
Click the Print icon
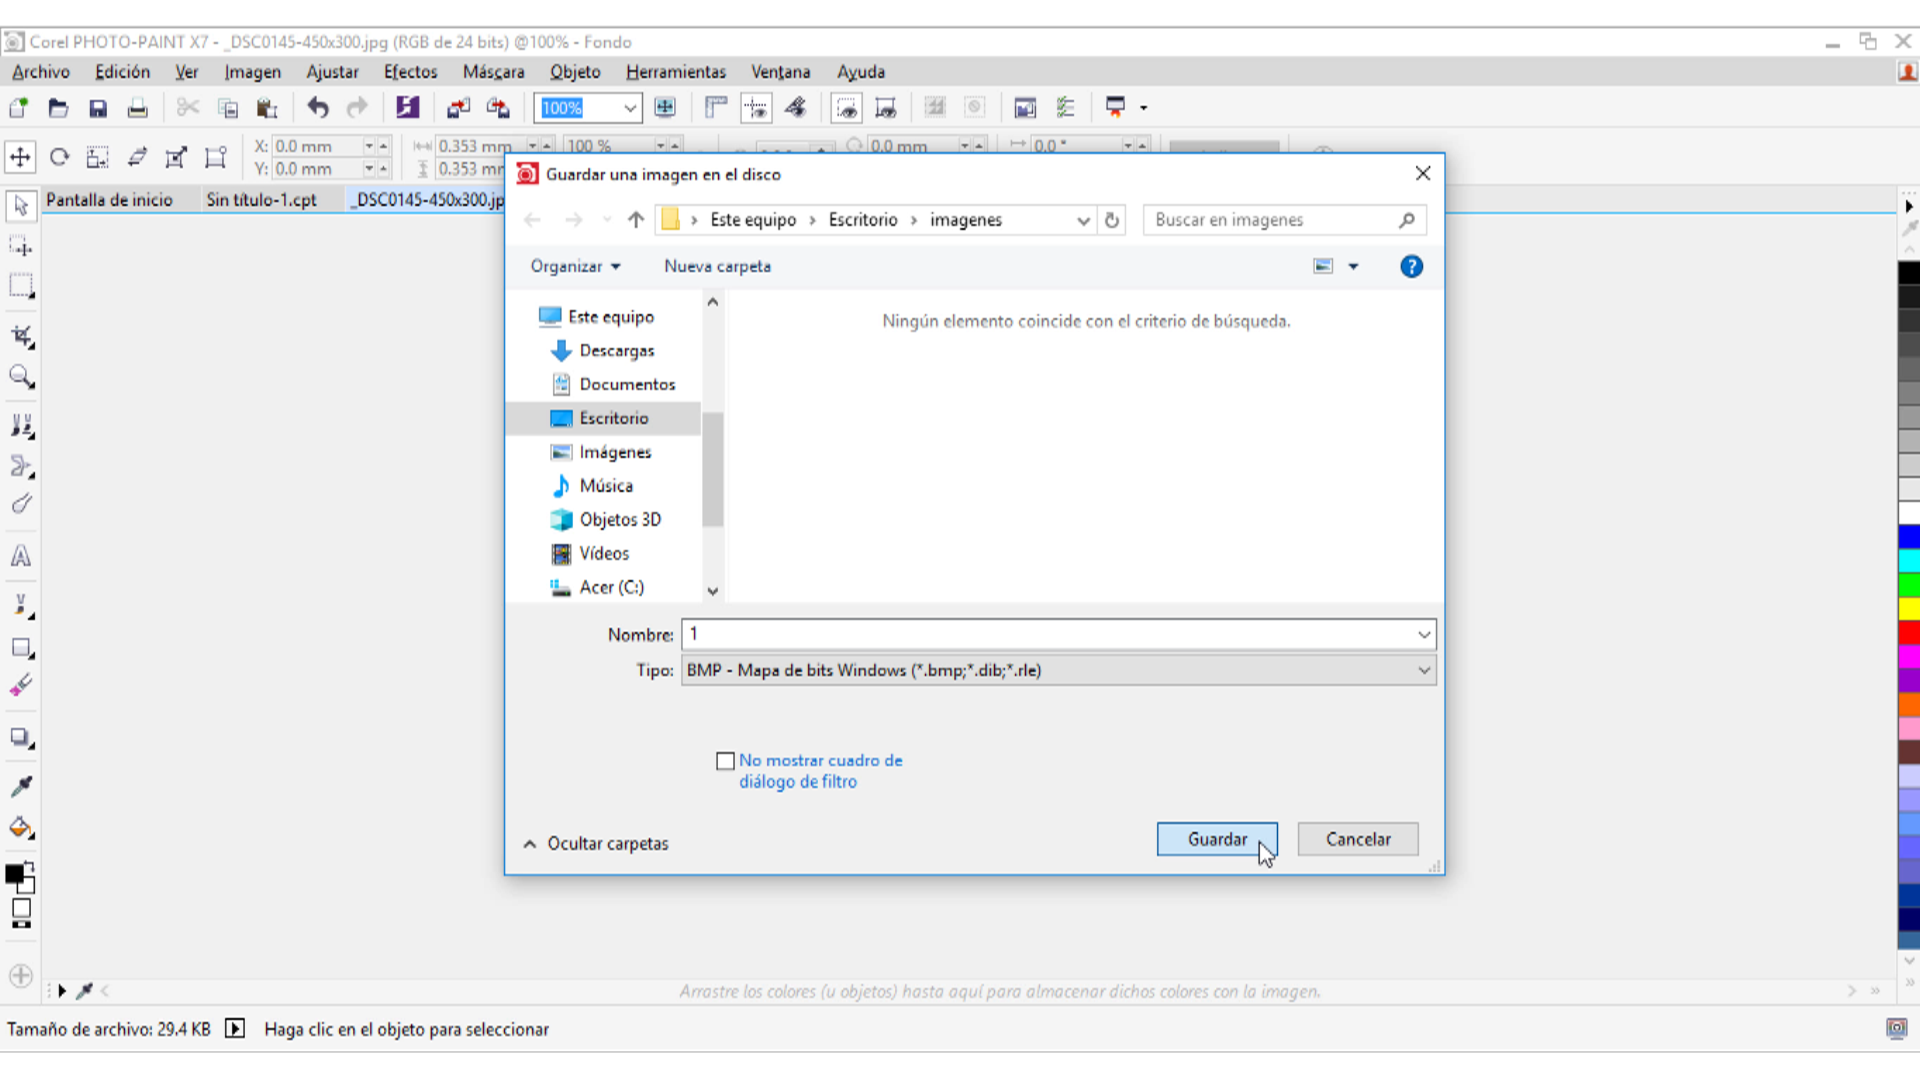pyautogui.click(x=137, y=108)
